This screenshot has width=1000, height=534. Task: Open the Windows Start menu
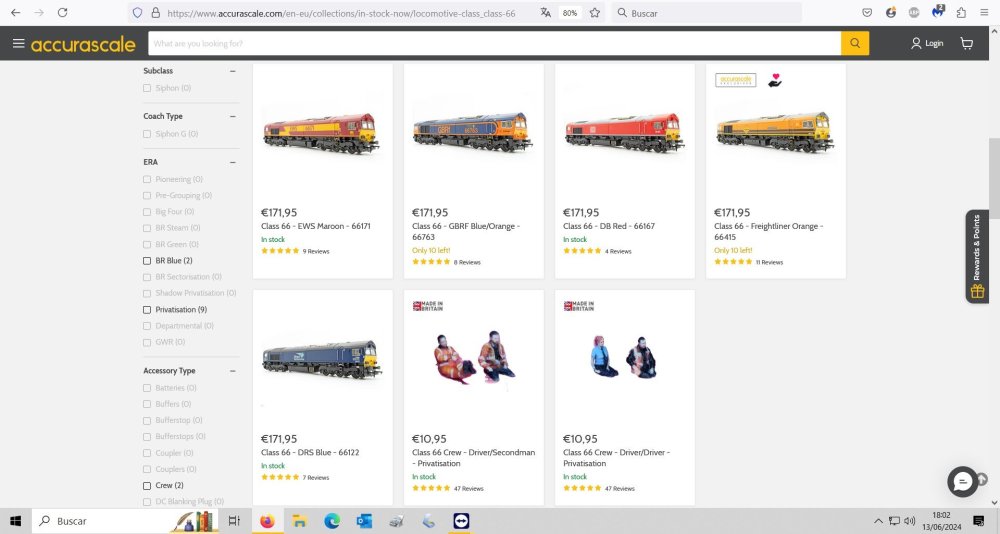click(x=15, y=521)
